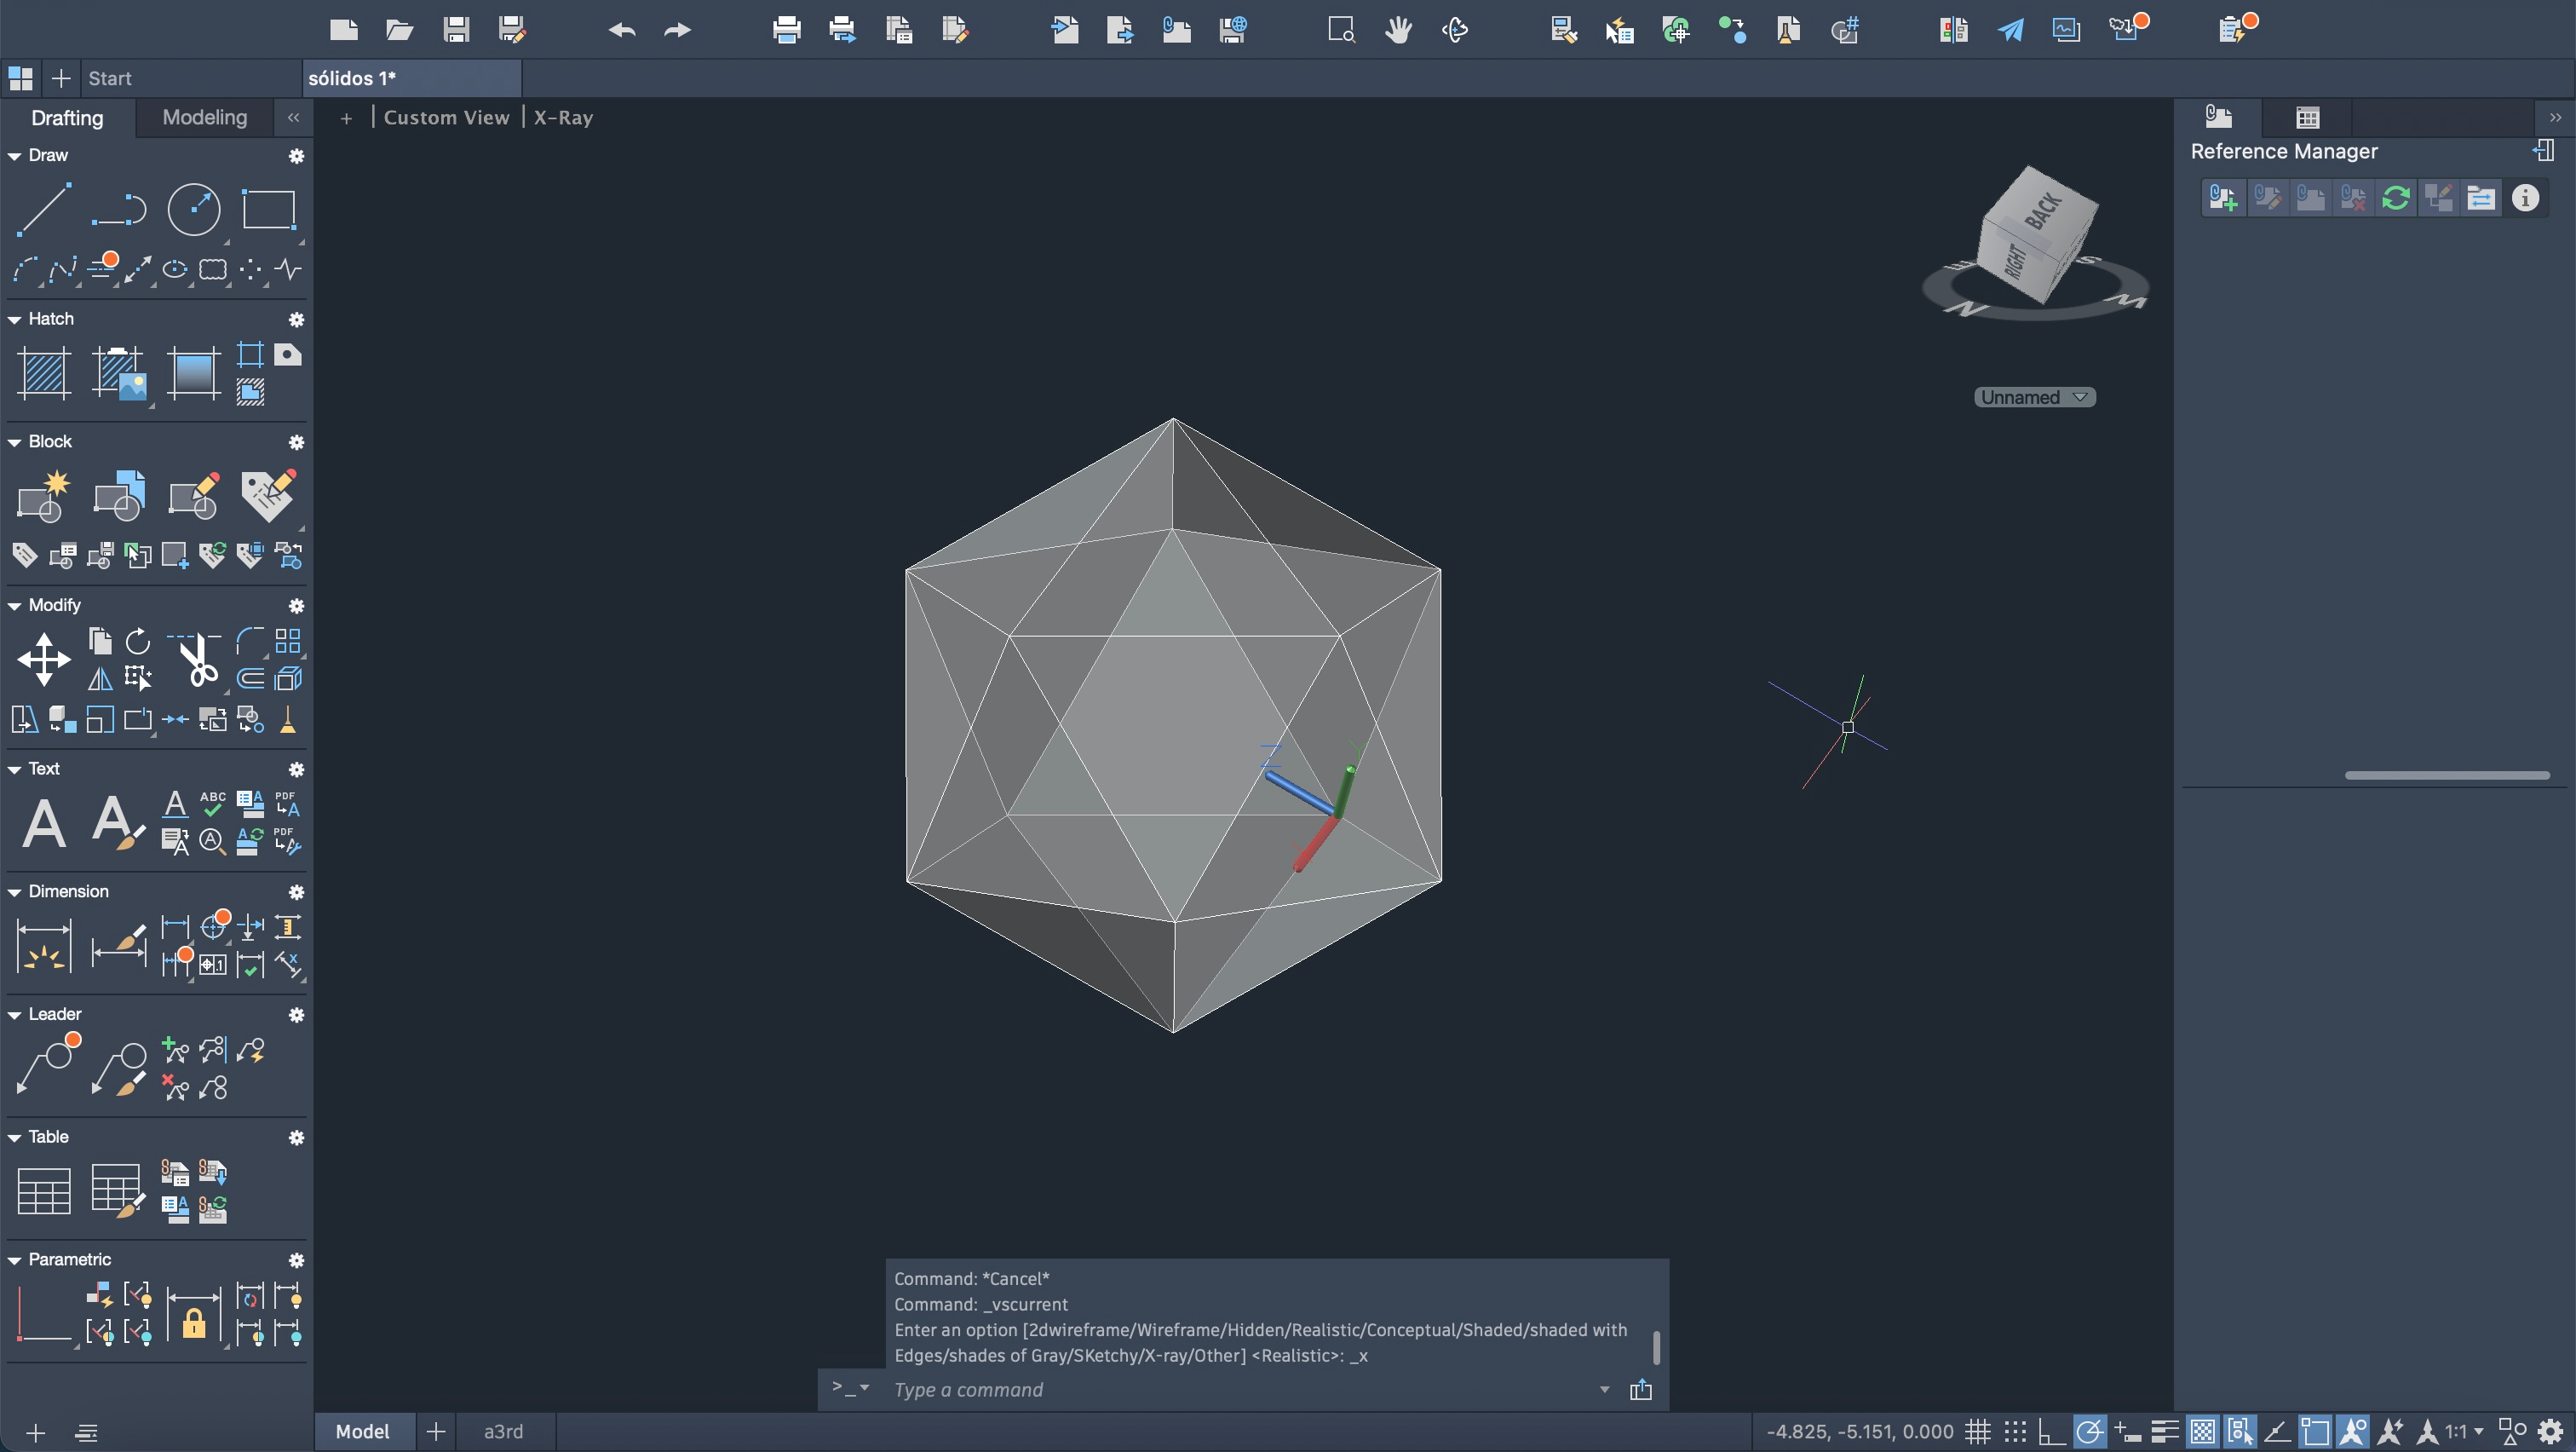Refresh references in Reference Manager
The width and height of the screenshot is (2576, 1452).
click(2395, 198)
